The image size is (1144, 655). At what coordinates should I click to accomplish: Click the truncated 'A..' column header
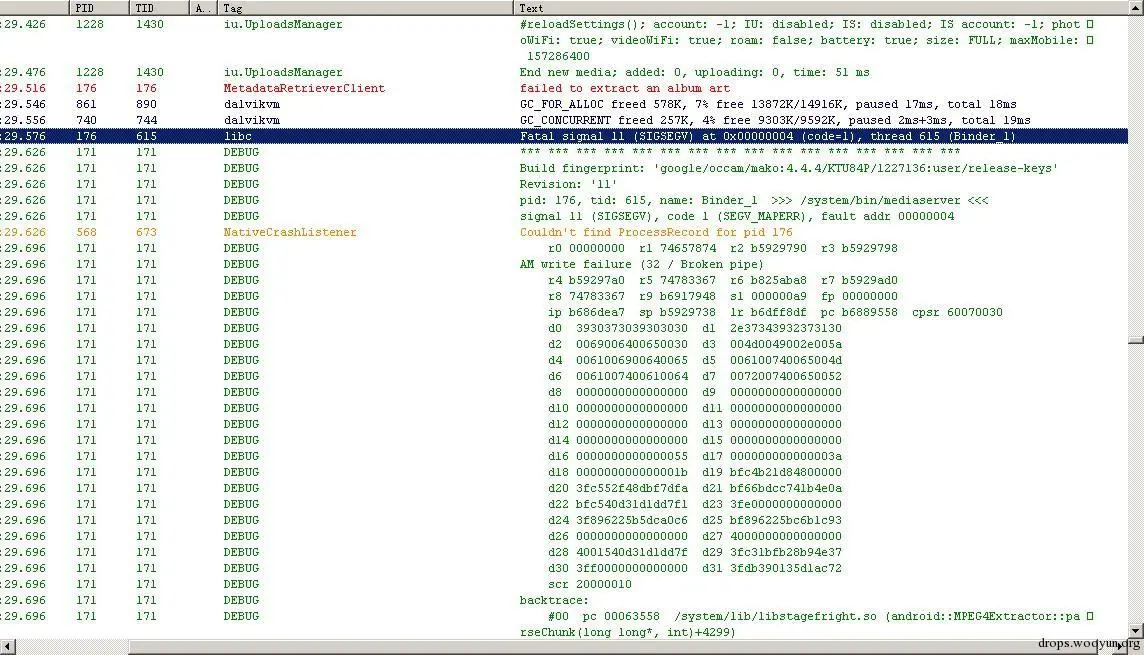(x=203, y=8)
